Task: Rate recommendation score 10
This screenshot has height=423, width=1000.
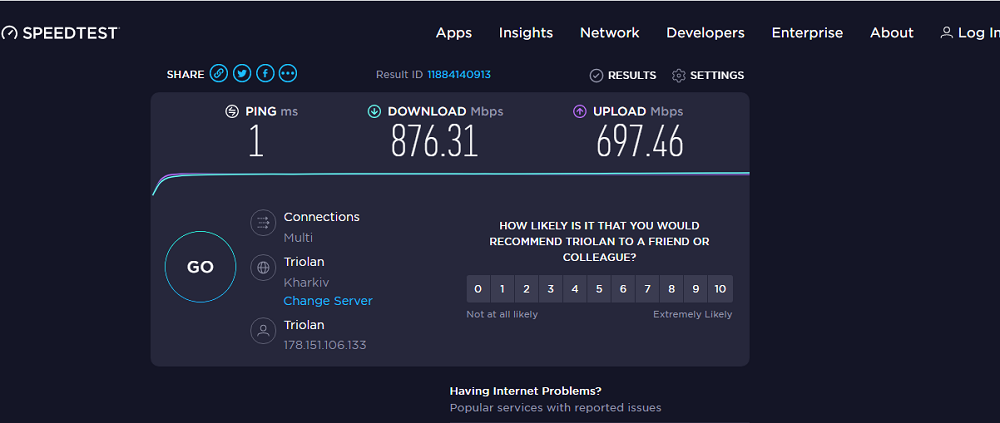Action: click(x=720, y=289)
